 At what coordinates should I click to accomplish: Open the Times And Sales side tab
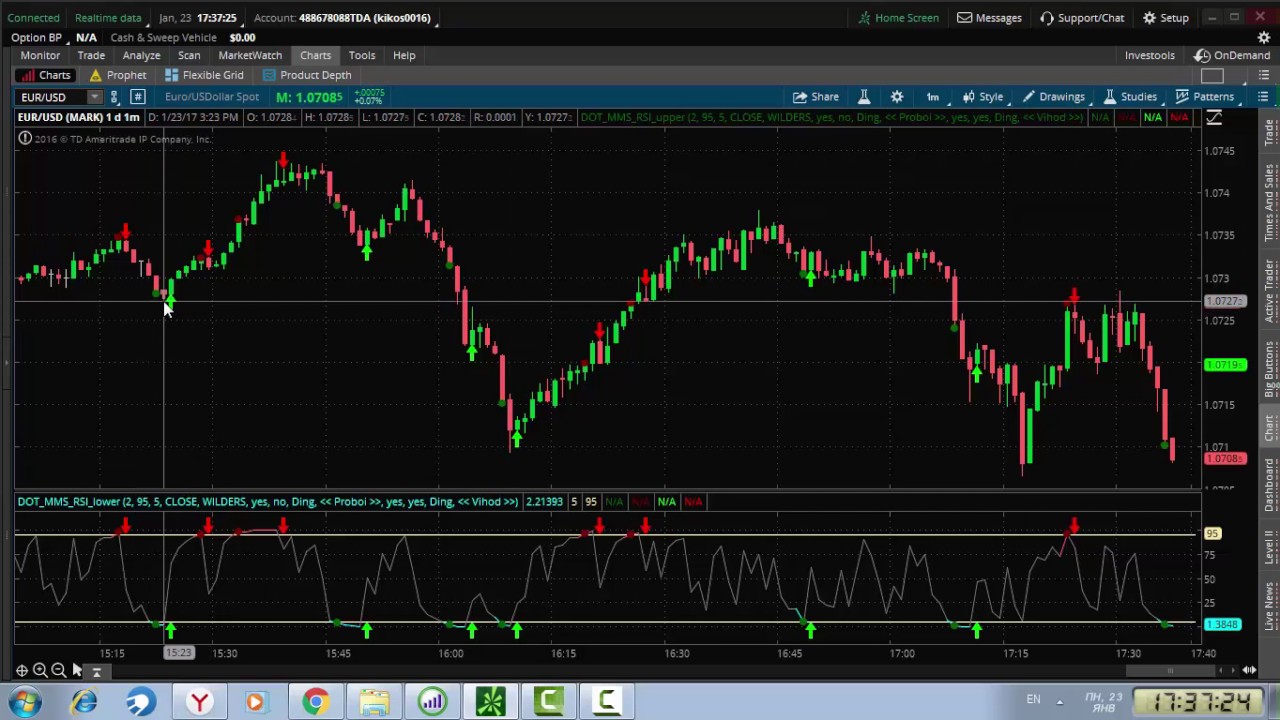1269,203
